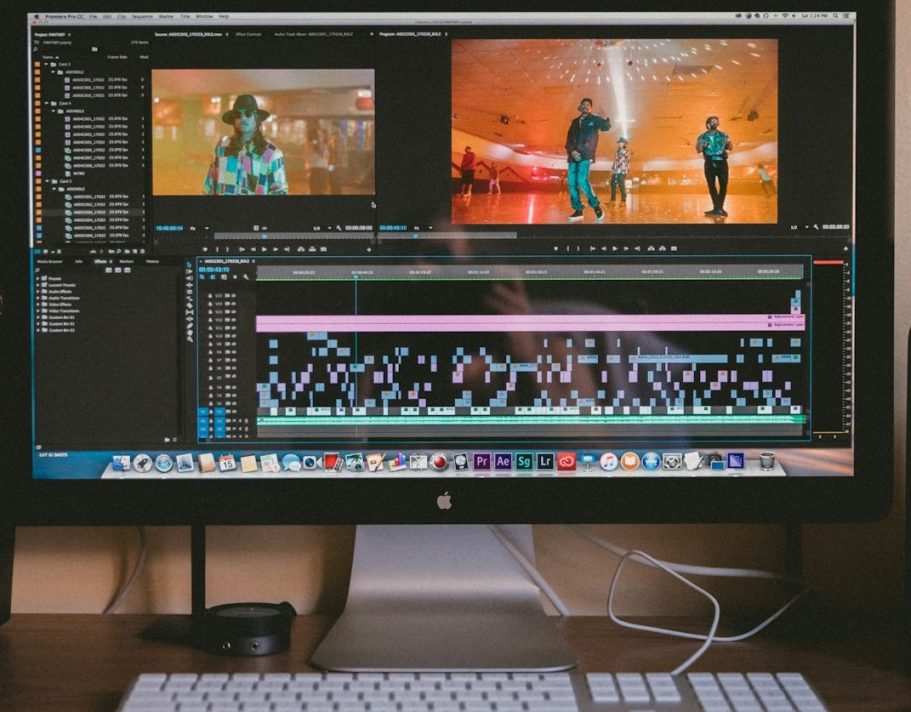The image size is (911, 712).
Task: Launch After Effects from the Dock
Action: coord(503,461)
